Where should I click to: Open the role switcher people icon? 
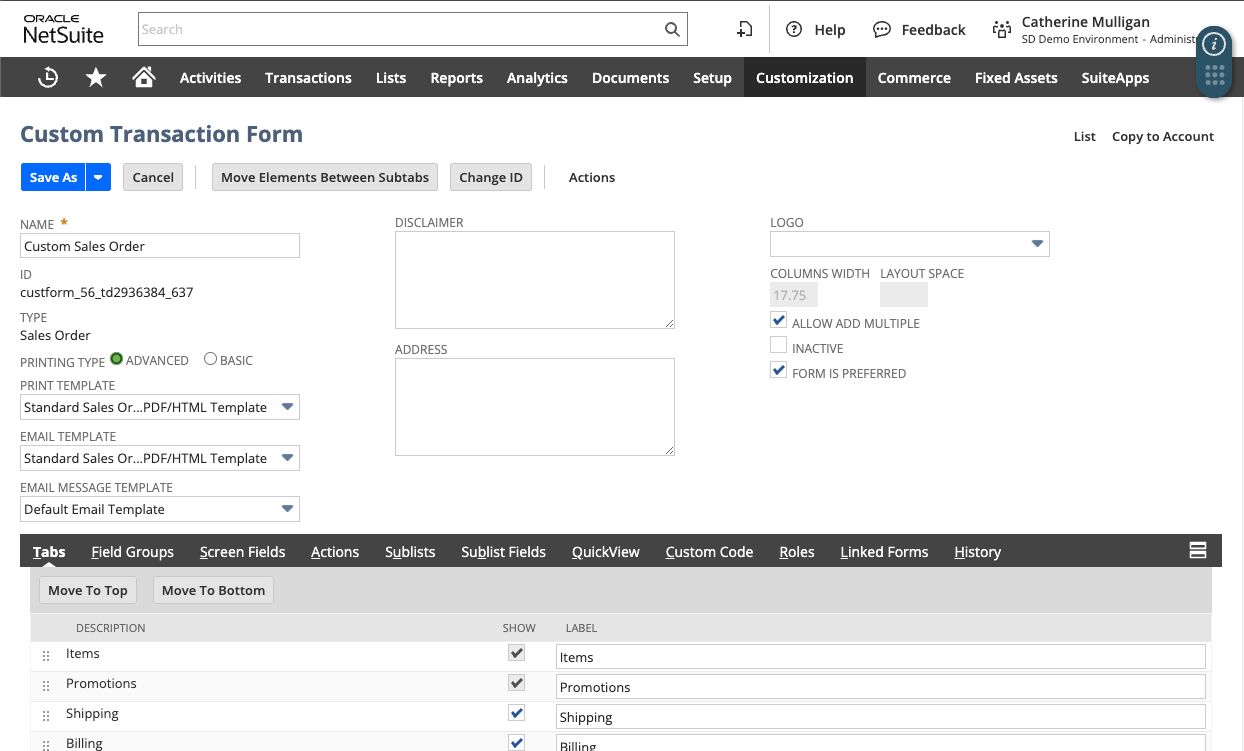click(1001, 29)
